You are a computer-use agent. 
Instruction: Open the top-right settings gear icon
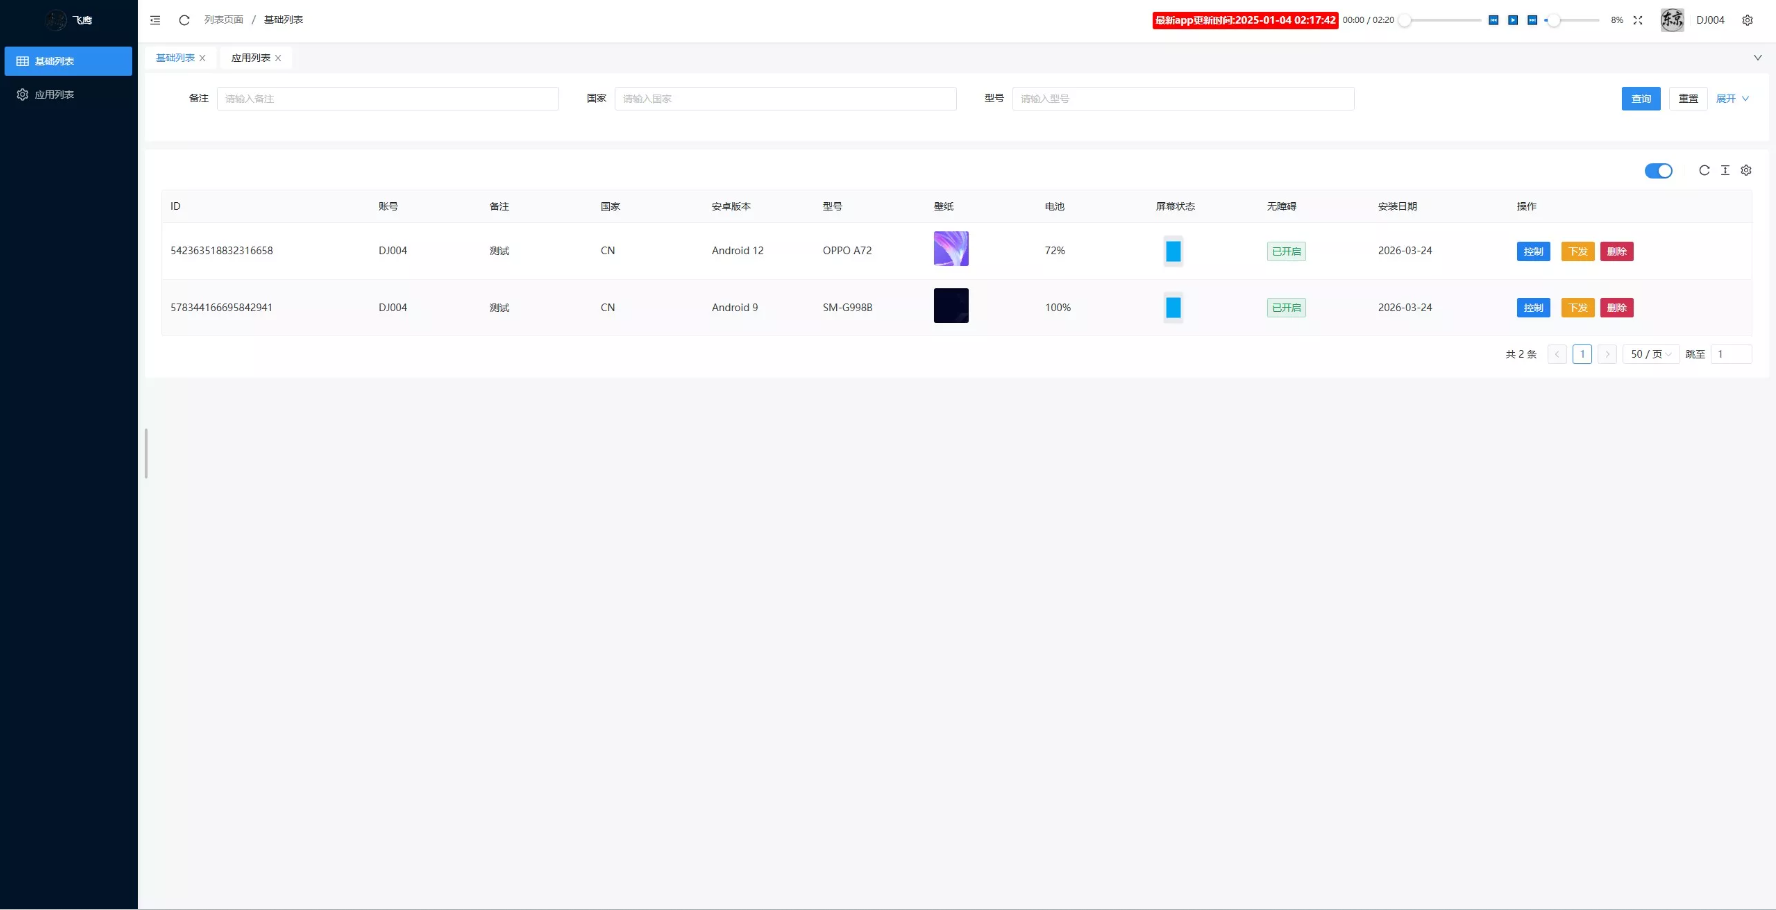(x=1747, y=20)
